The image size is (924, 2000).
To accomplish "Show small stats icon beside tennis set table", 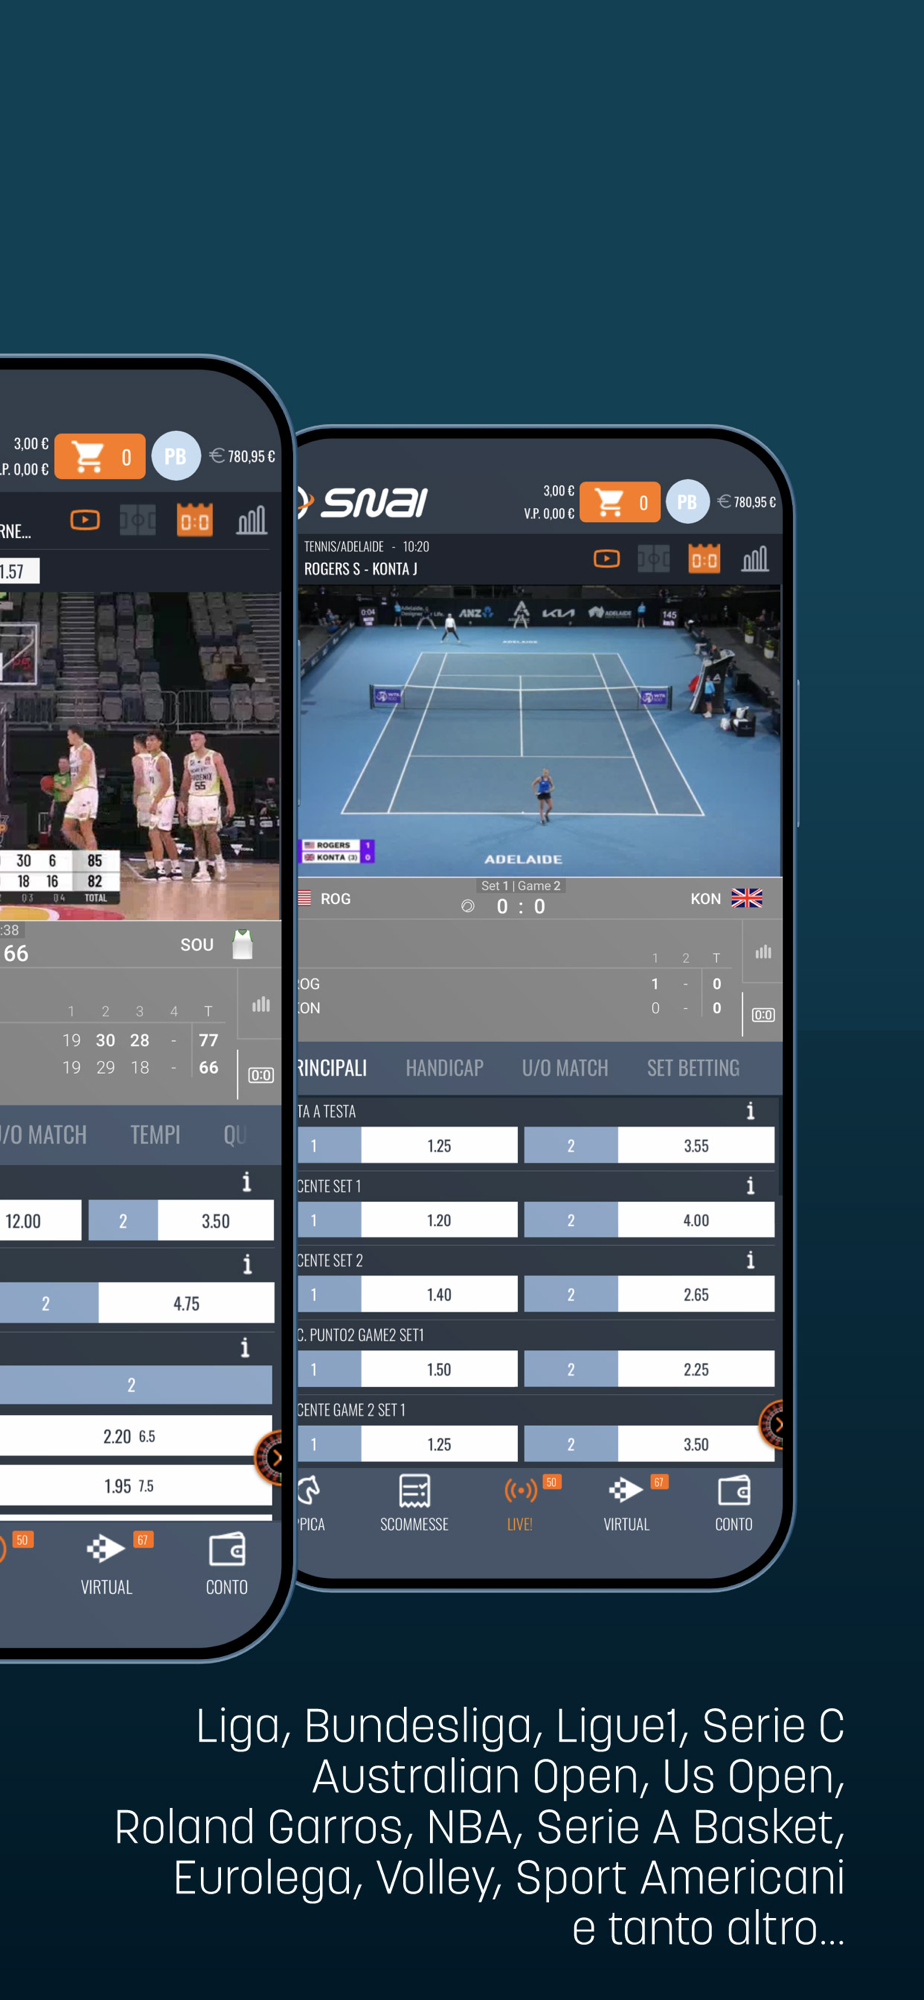I will pos(764,952).
